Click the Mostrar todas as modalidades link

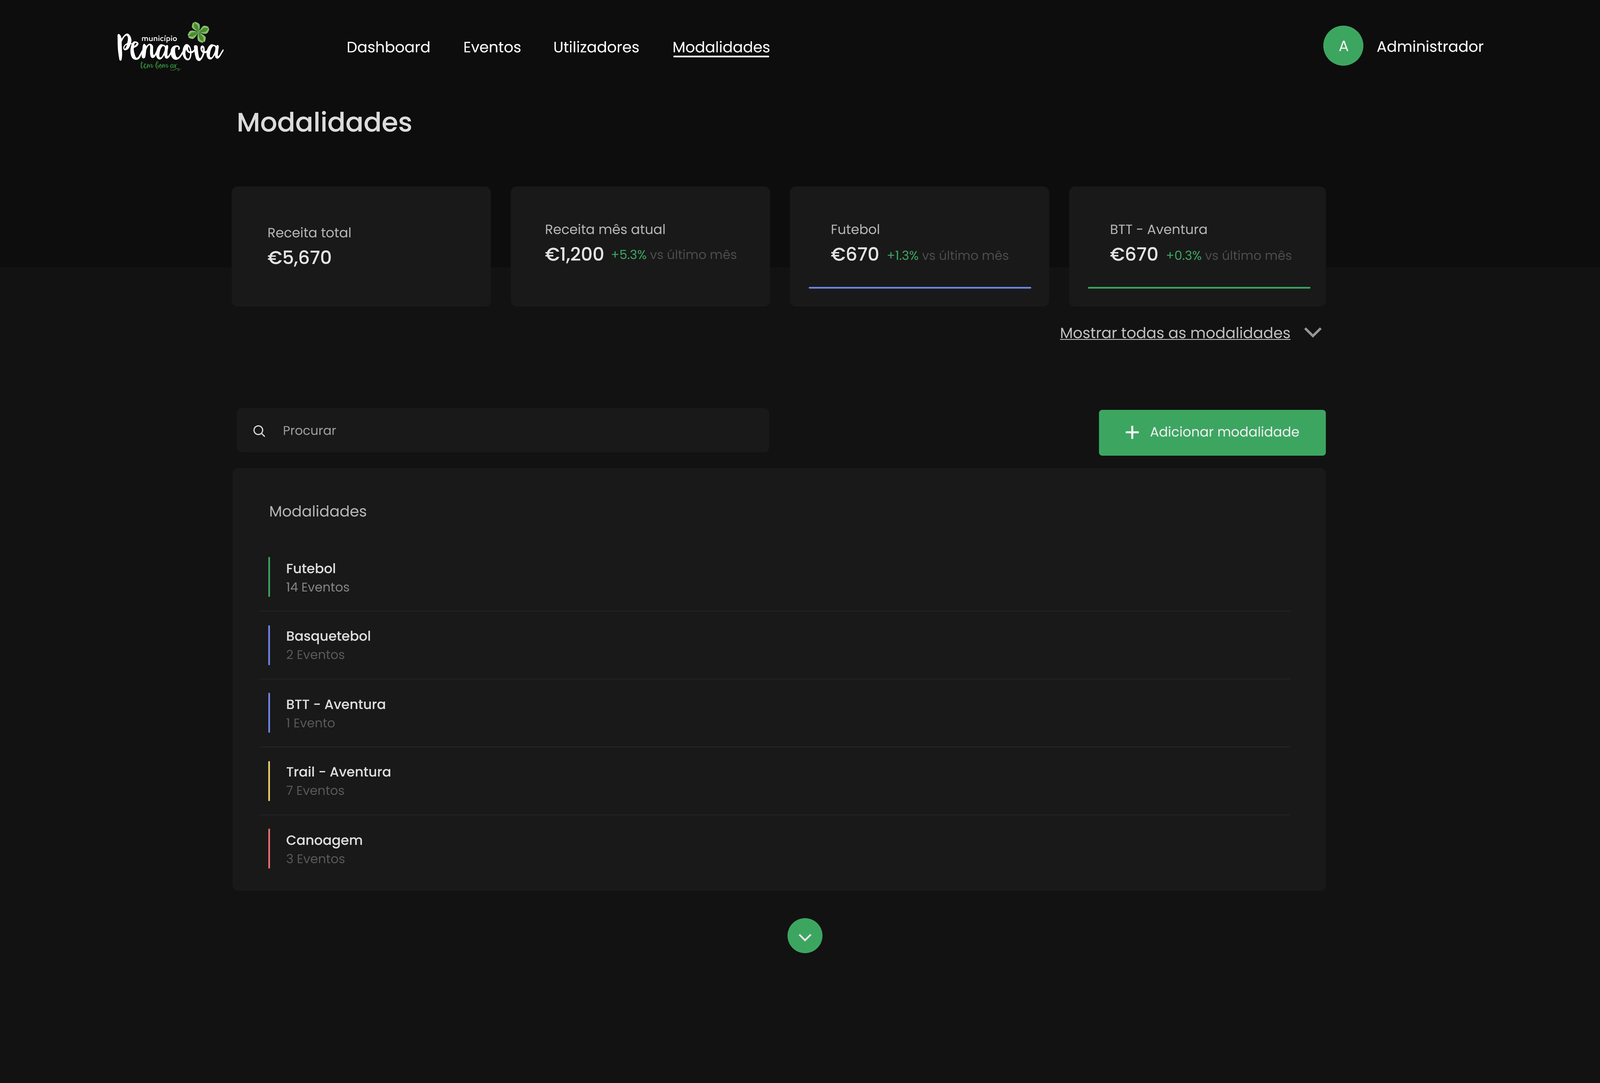[x=1174, y=333]
